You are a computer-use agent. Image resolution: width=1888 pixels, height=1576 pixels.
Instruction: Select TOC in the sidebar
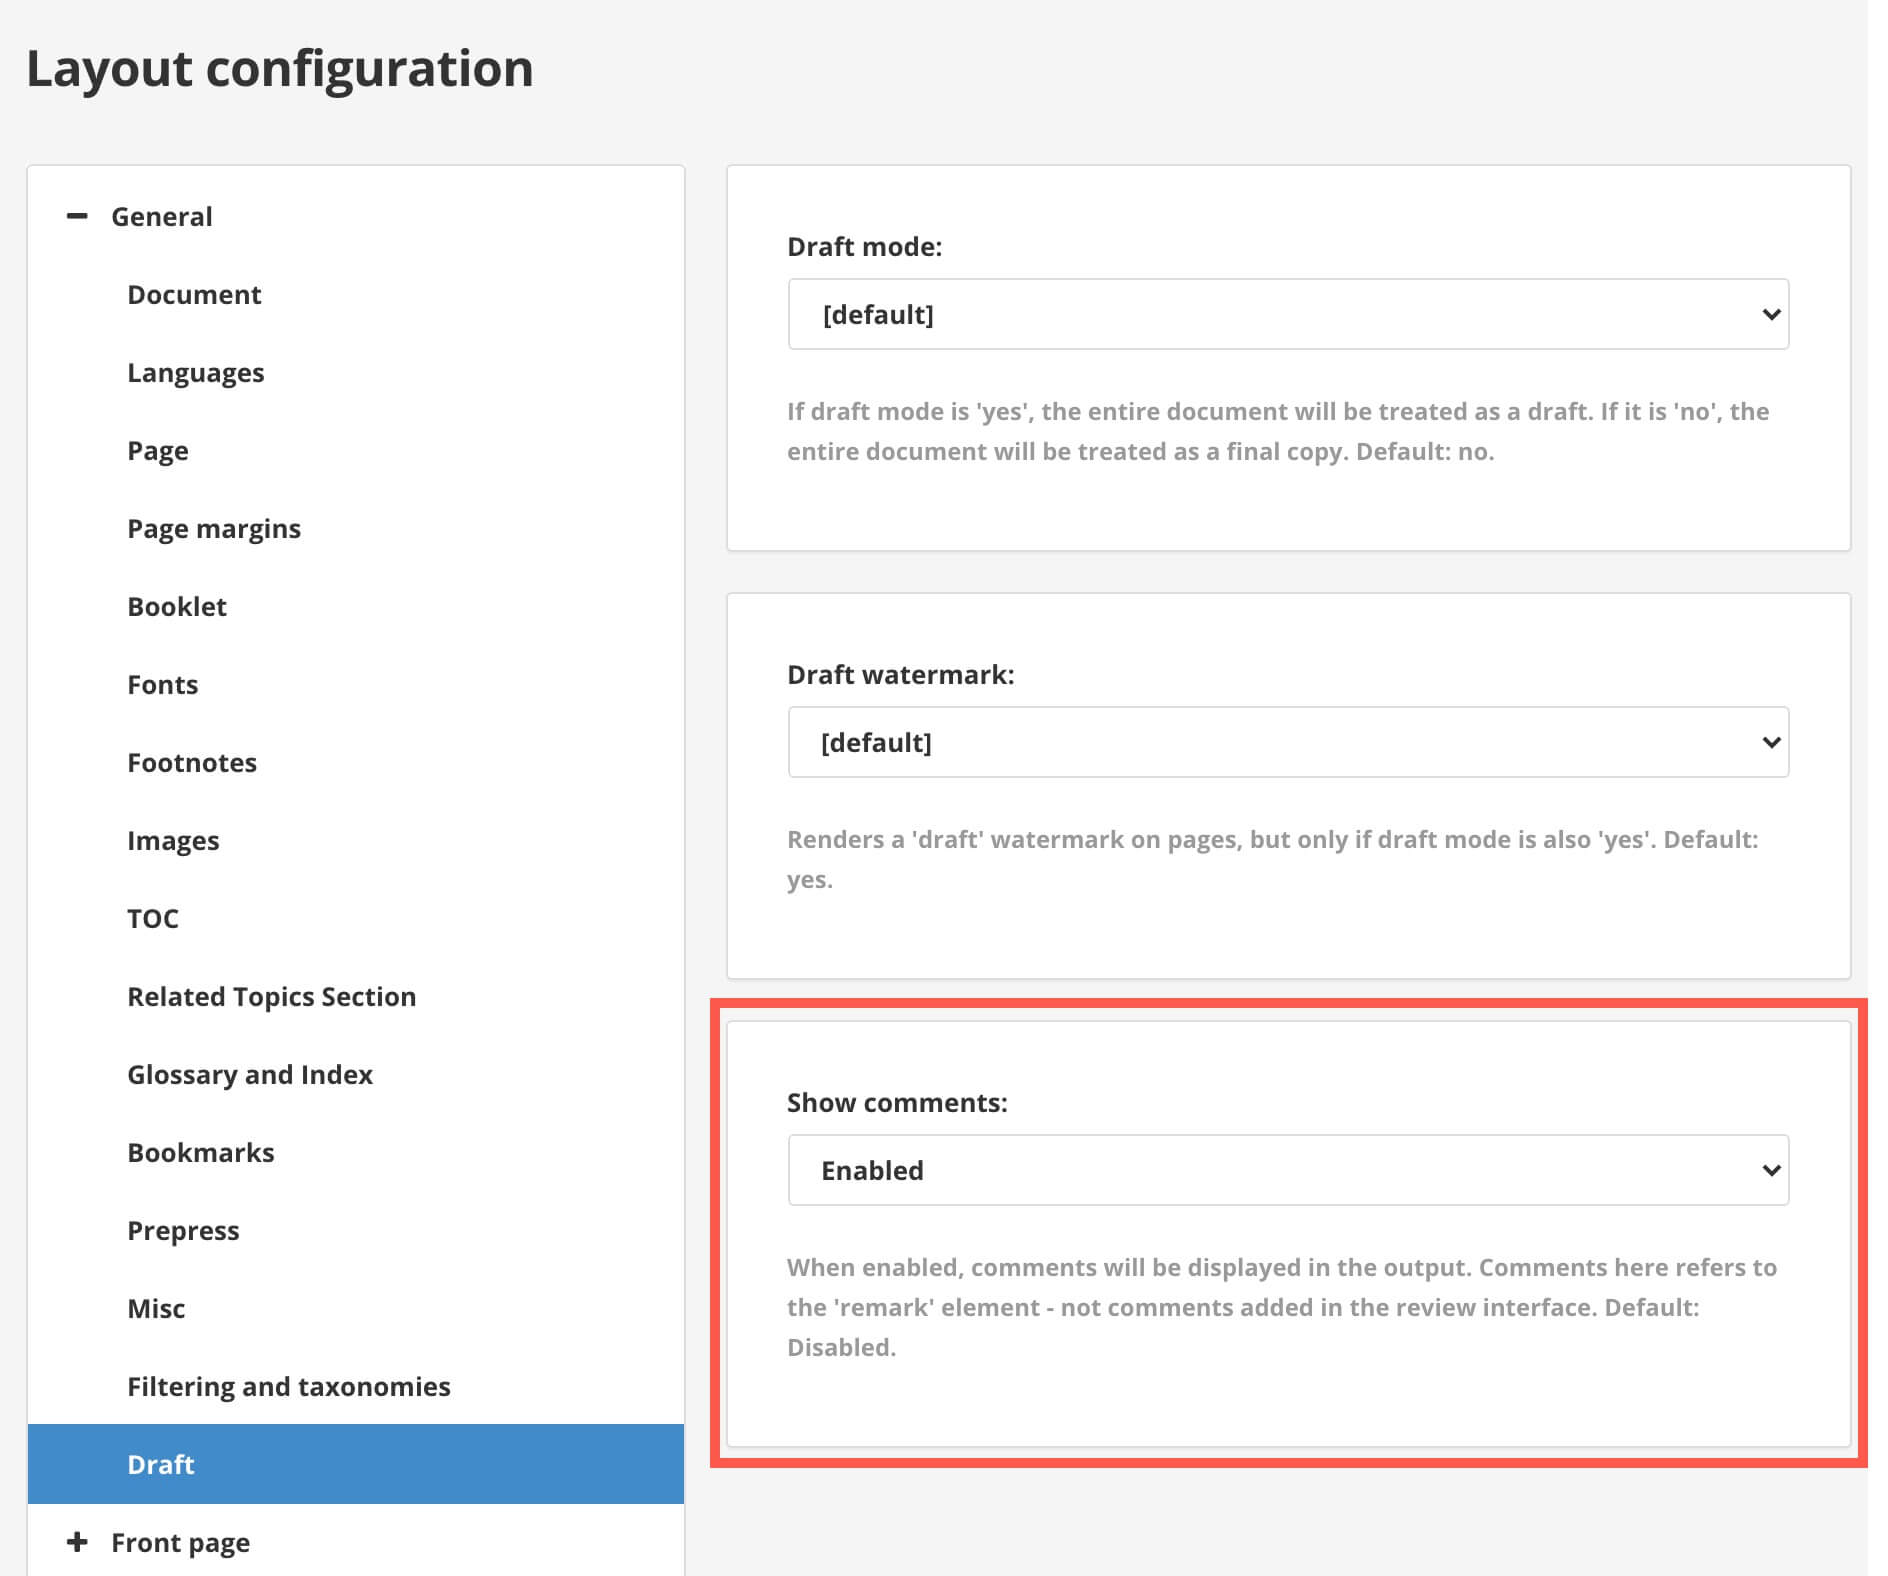pos(153,919)
